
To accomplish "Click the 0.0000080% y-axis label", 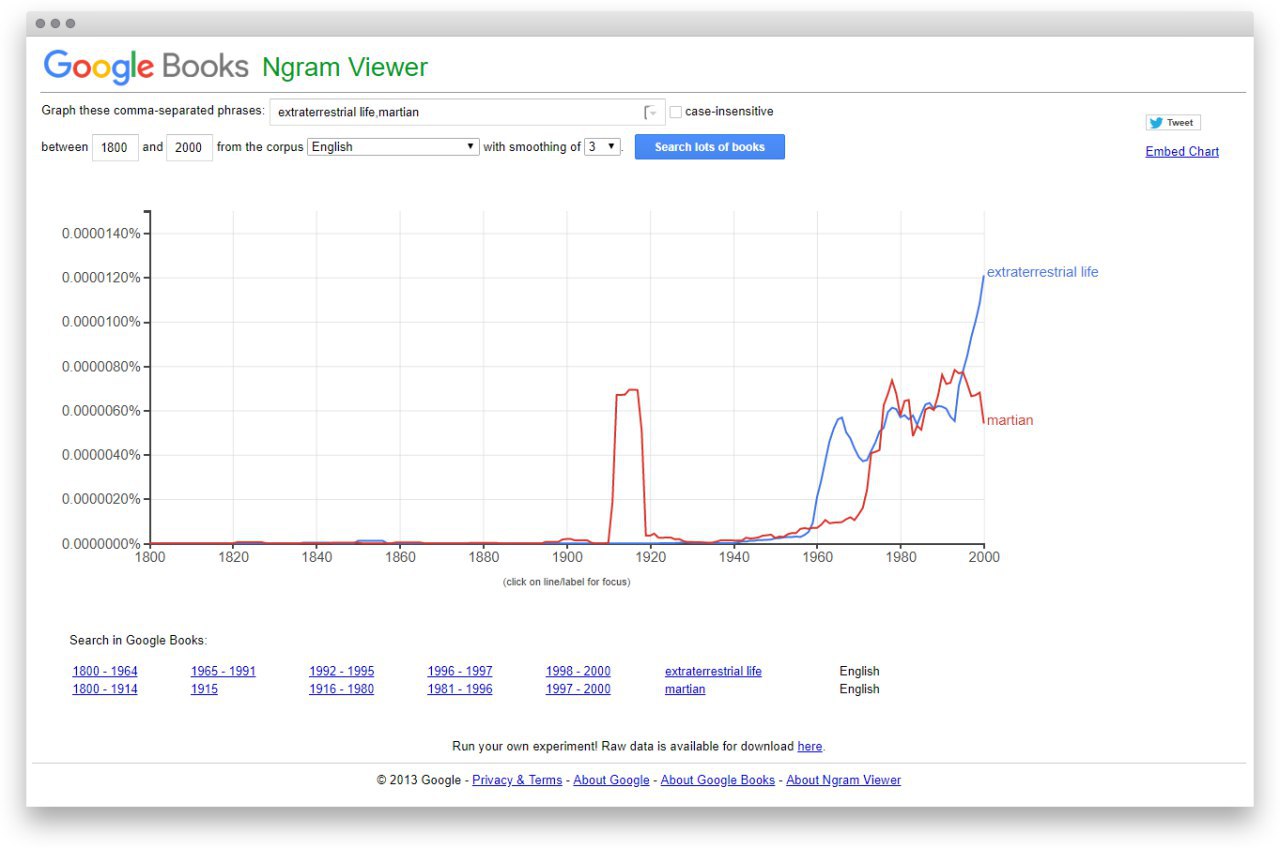I will (x=101, y=367).
